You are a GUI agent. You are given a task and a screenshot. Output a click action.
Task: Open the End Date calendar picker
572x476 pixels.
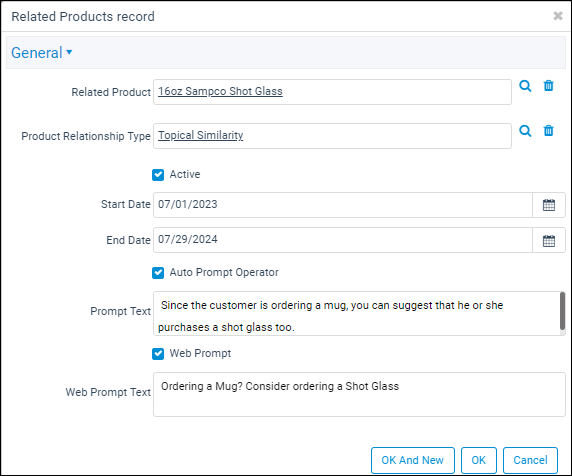(x=549, y=240)
